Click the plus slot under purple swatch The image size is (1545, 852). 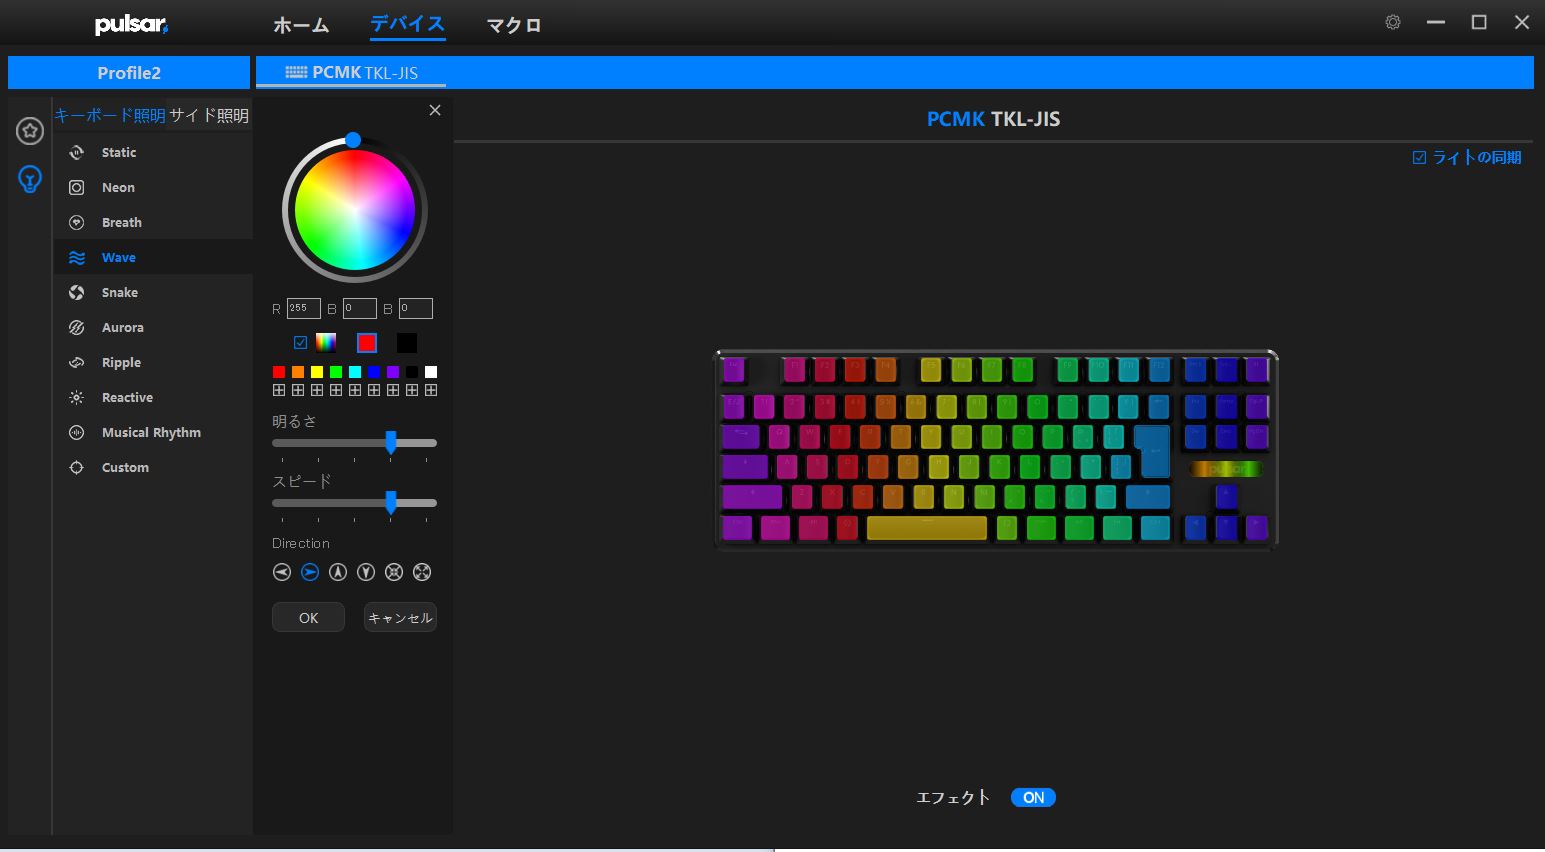393,390
